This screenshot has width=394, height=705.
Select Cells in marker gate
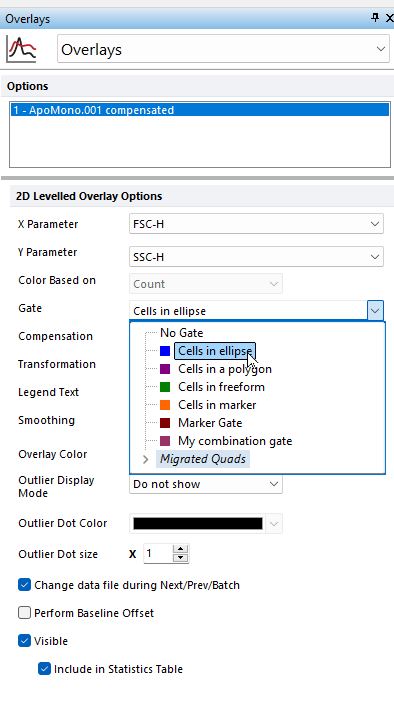pos(217,405)
